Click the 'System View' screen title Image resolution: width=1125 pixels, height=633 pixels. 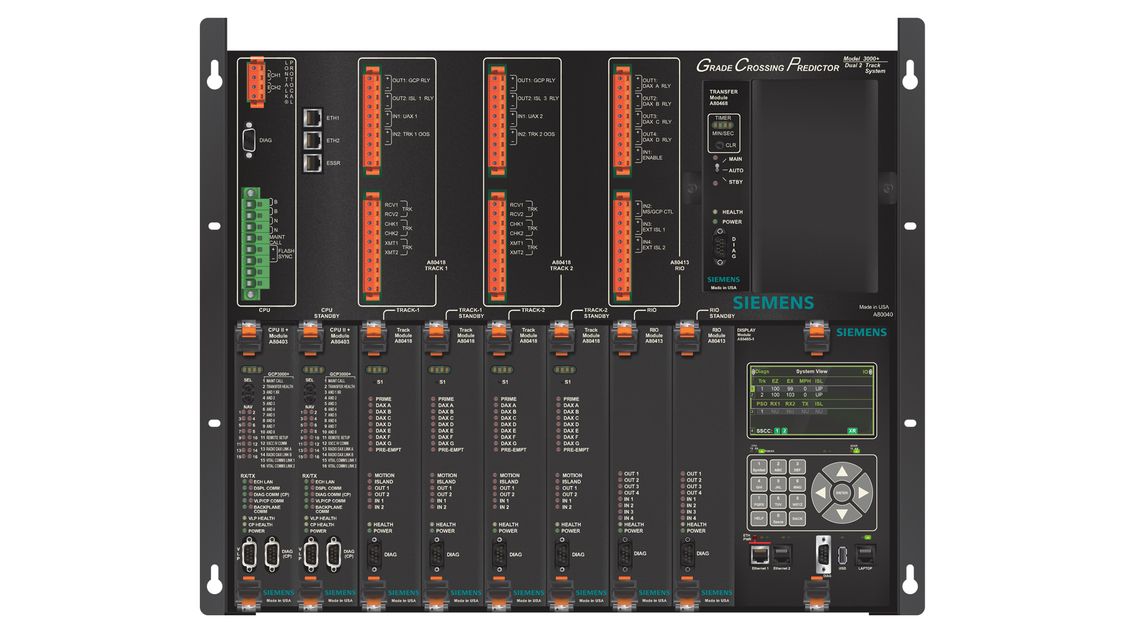click(811, 372)
